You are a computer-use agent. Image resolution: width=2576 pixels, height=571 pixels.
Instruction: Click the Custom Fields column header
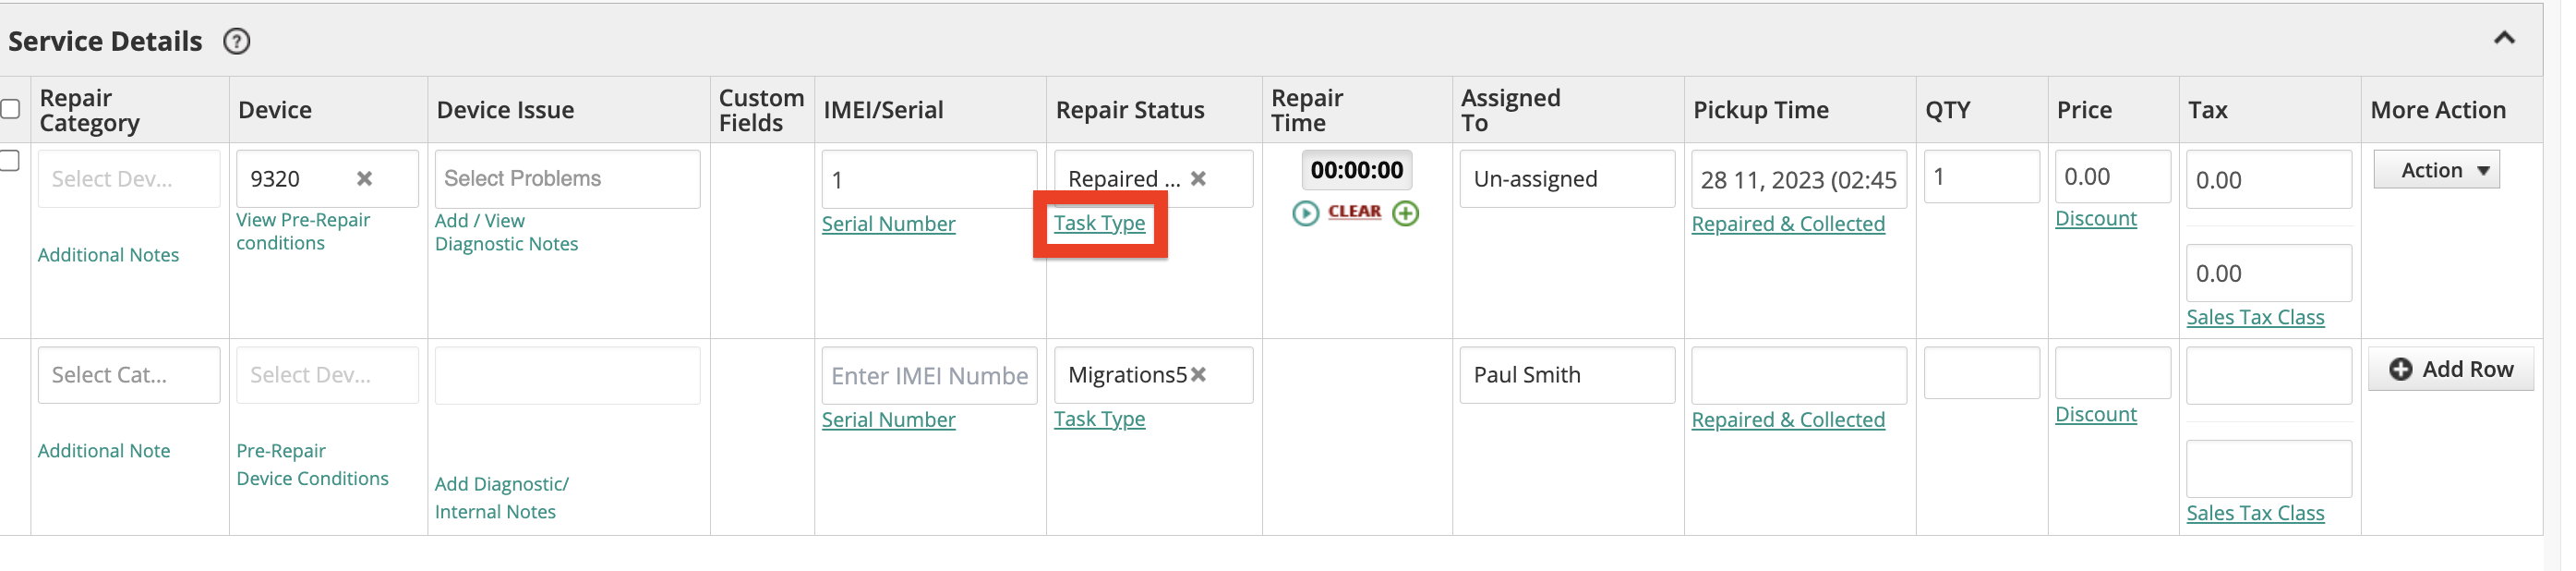point(761,110)
